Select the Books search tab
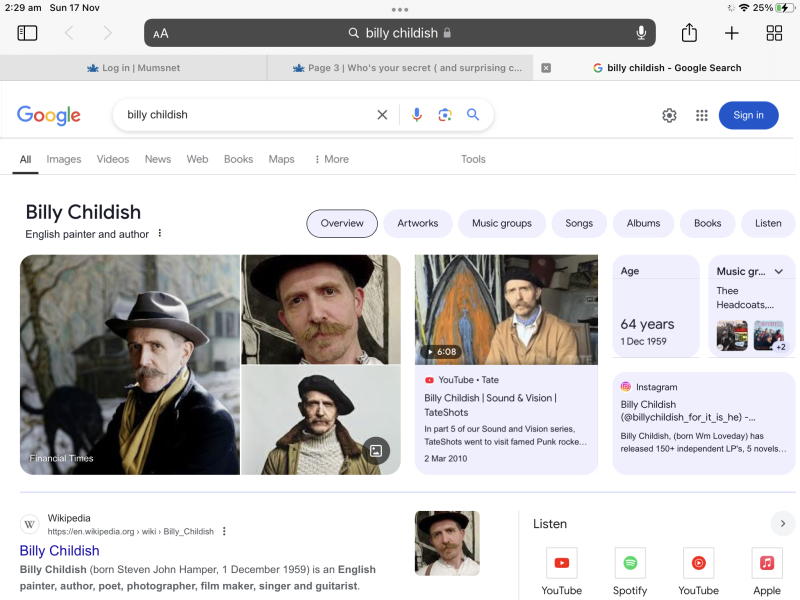Screen dimensions: 800x600 pos(238,159)
